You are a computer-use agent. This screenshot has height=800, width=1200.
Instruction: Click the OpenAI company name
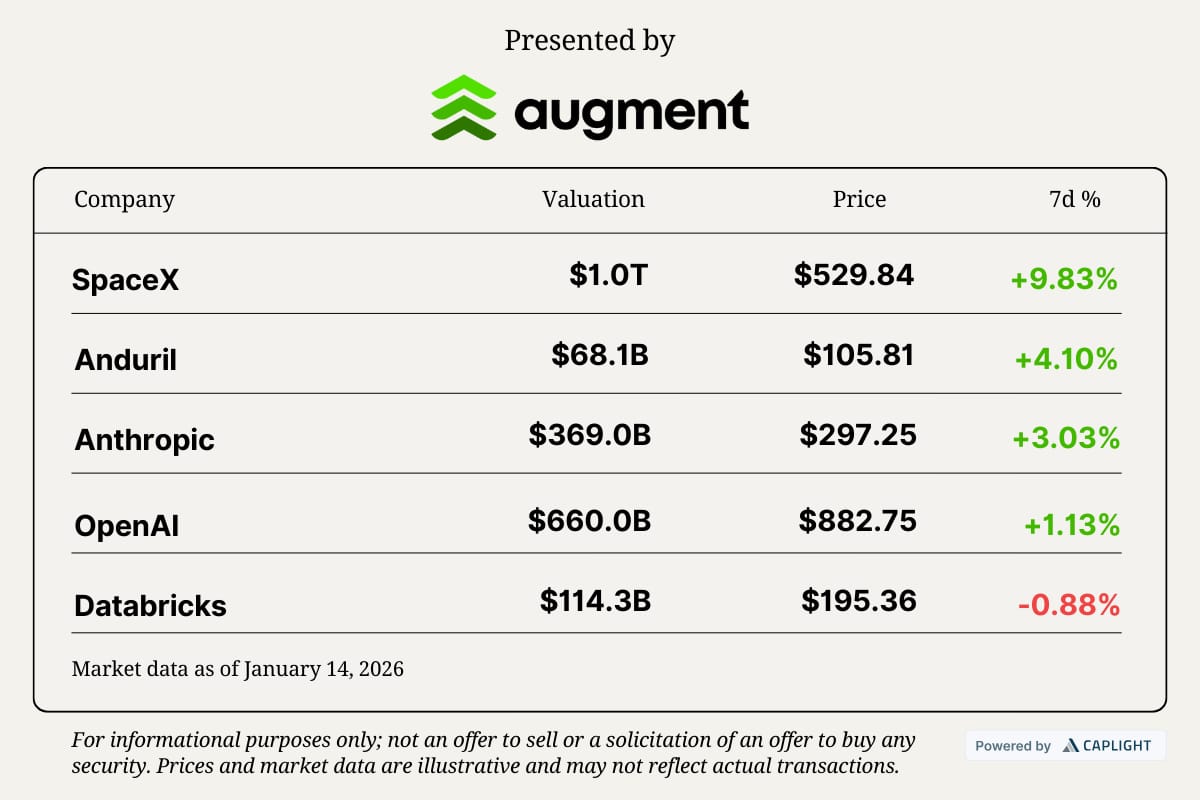(x=127, y=525)
